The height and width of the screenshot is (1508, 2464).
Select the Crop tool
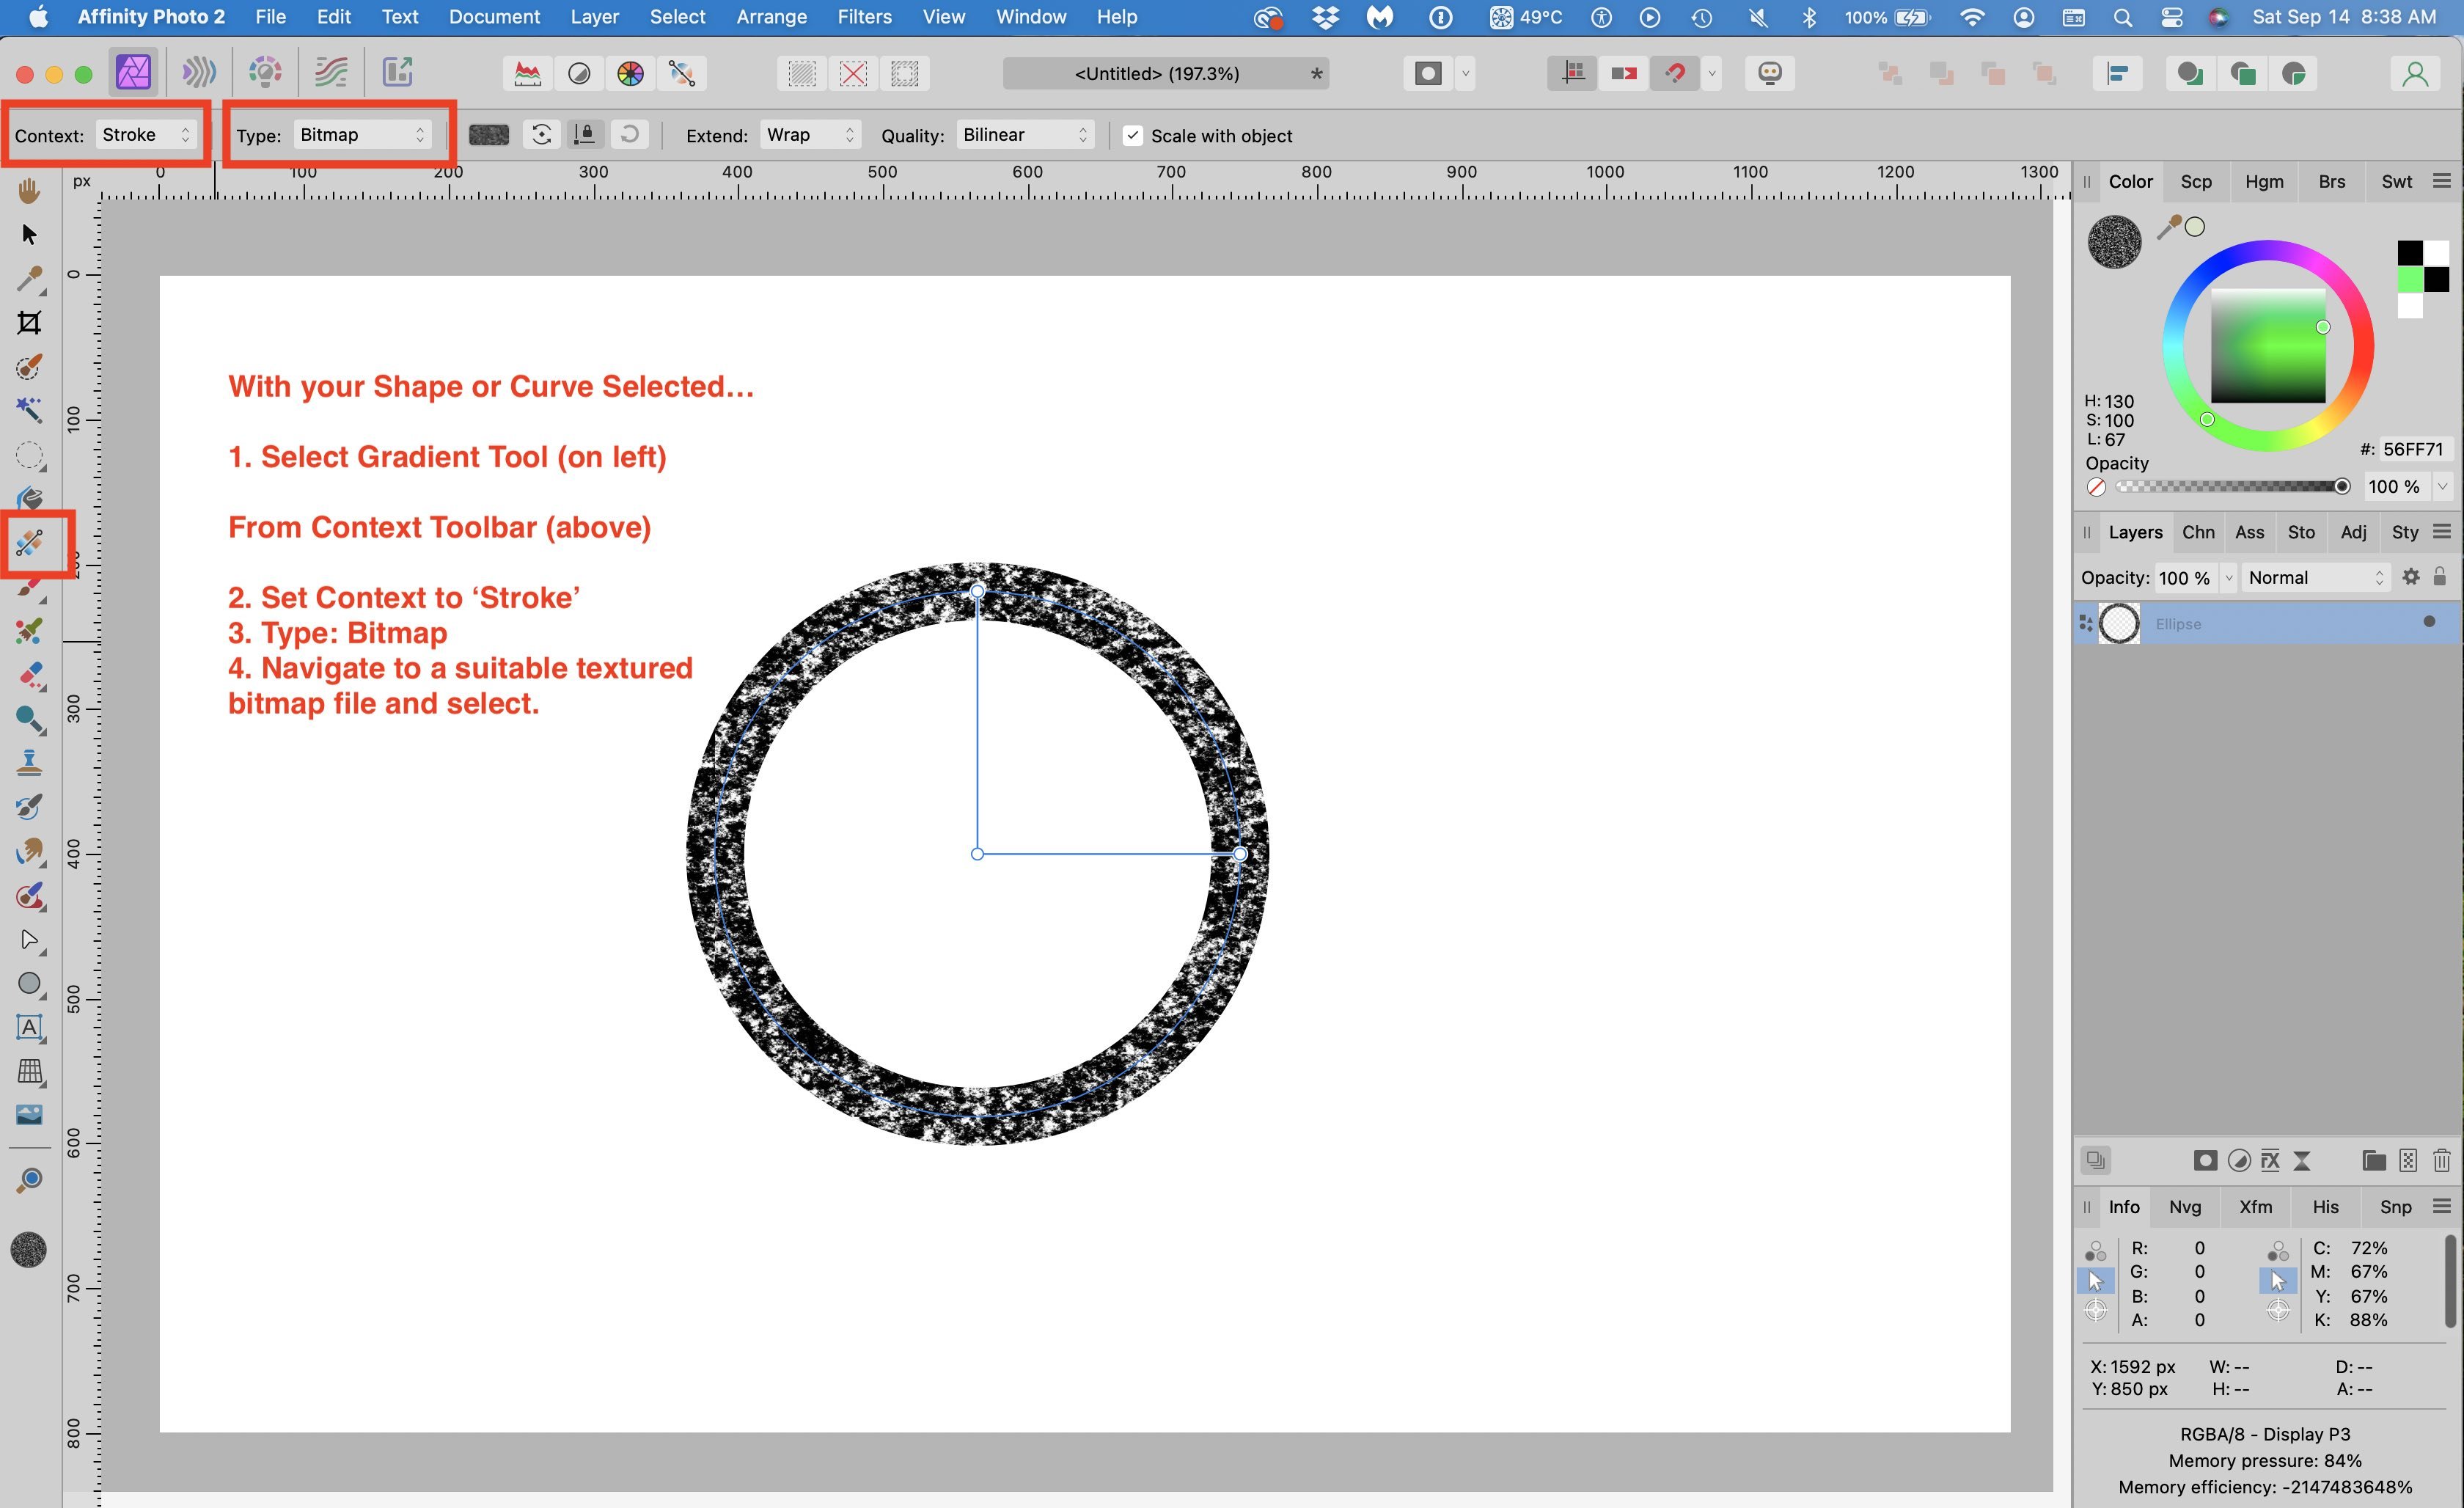[x=30, y=322]
